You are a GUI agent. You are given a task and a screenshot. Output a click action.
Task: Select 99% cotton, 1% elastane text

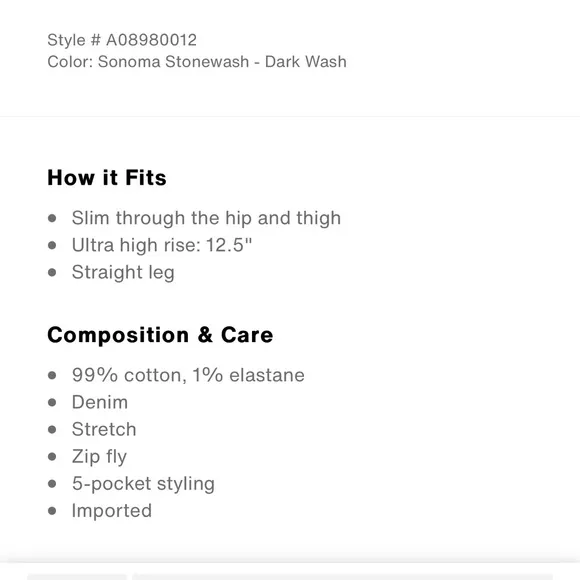(188, 375)
